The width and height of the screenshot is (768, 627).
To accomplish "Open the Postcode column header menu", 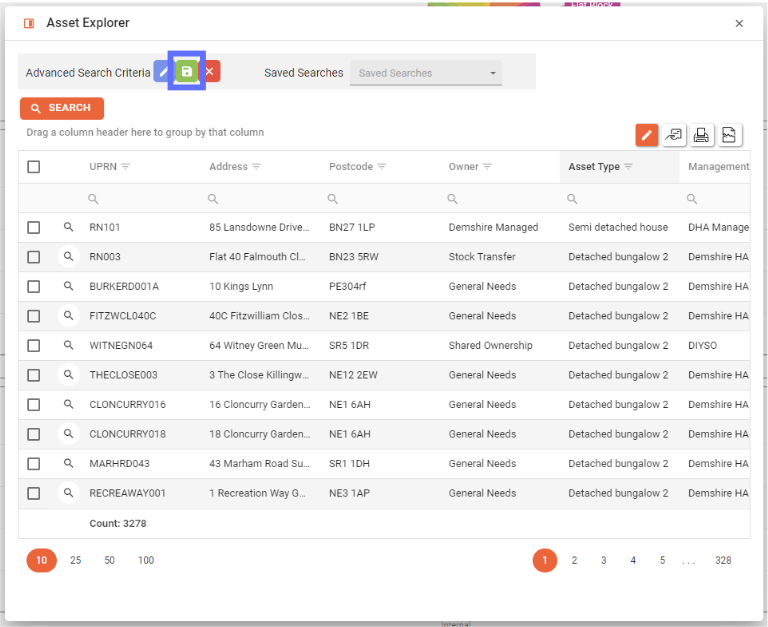I will (382, 167).
